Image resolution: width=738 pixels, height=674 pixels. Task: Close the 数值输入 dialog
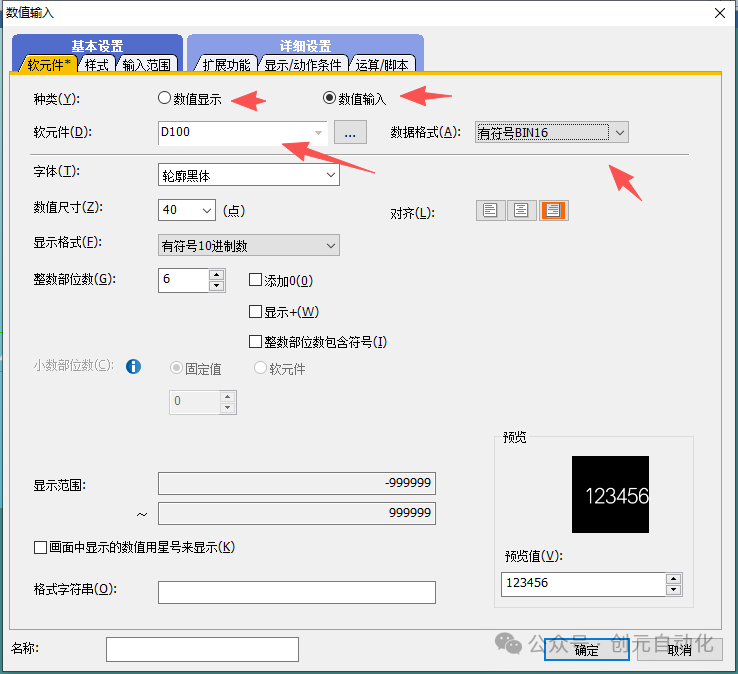click(720, 13)
